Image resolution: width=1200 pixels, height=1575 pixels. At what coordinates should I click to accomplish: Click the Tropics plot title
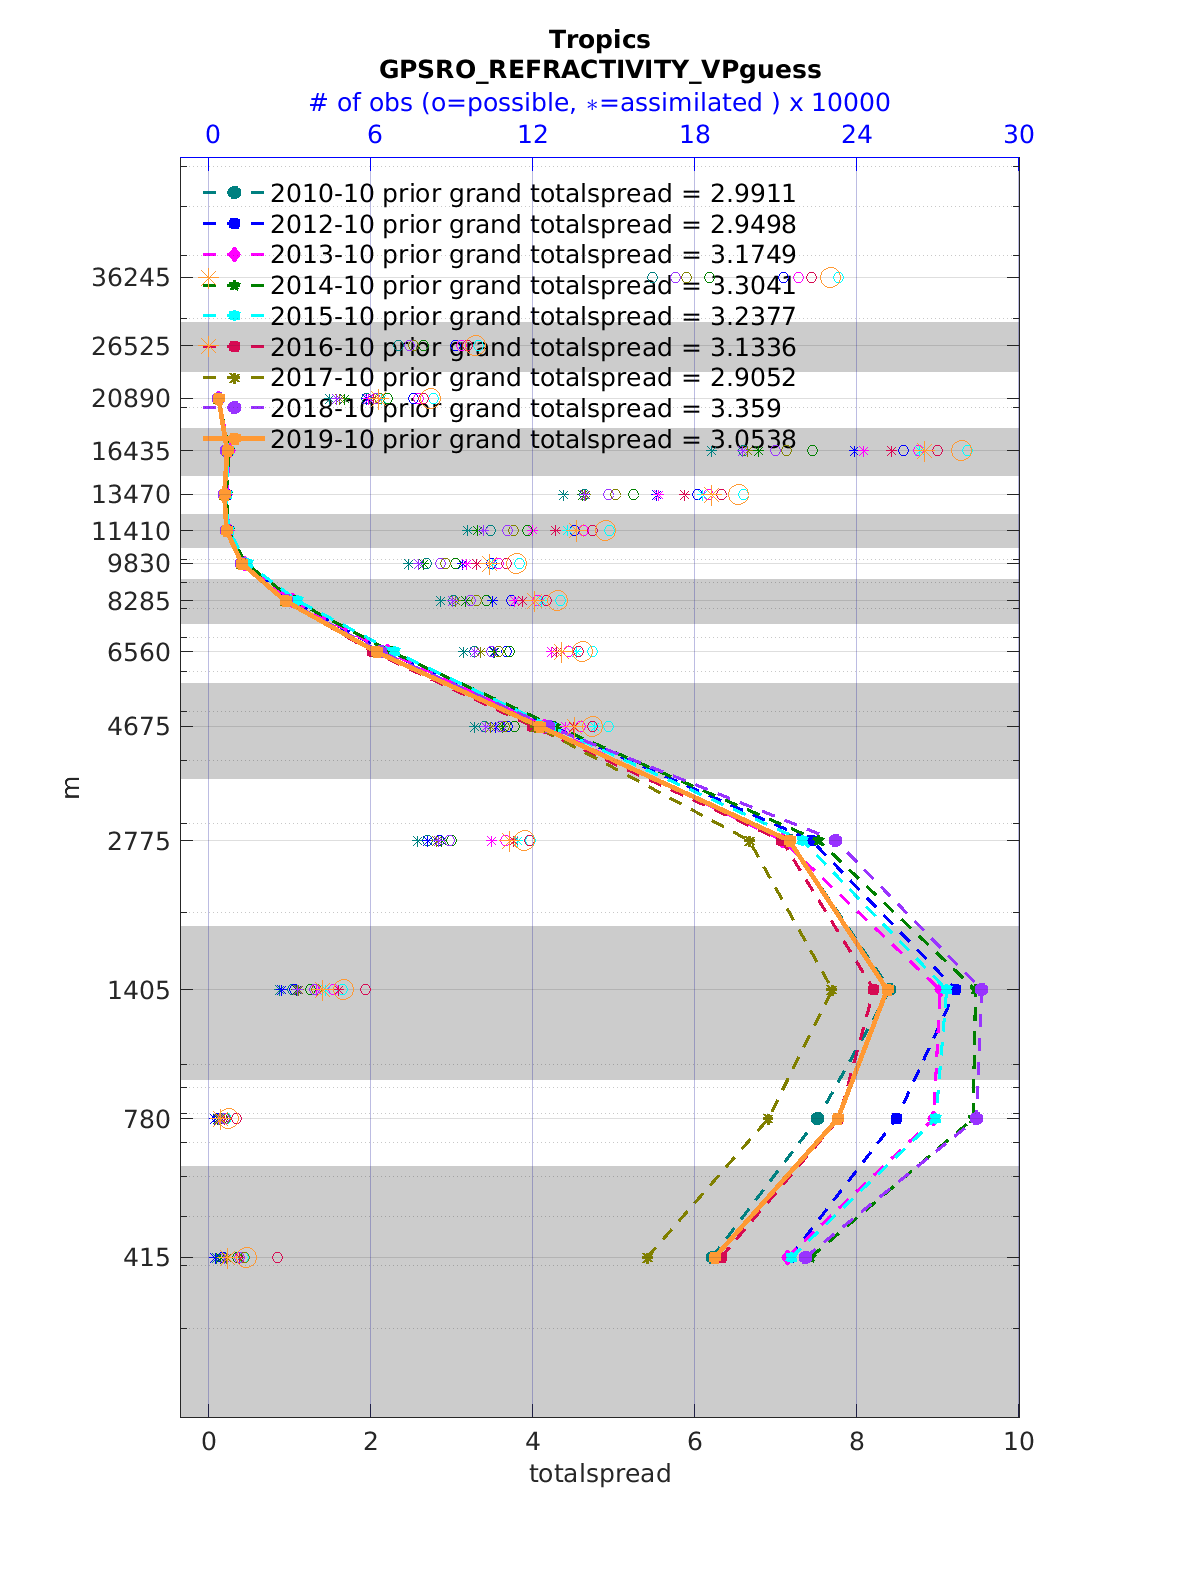(x=600, y=40)
